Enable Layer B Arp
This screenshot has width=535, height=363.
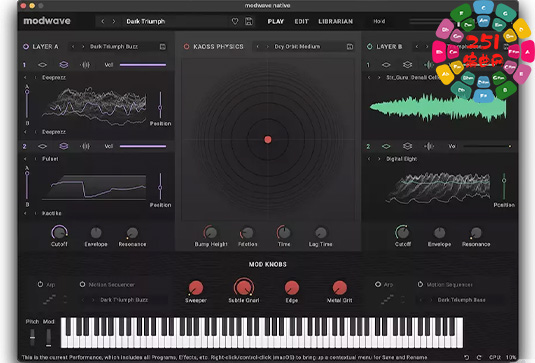point(378,284)
